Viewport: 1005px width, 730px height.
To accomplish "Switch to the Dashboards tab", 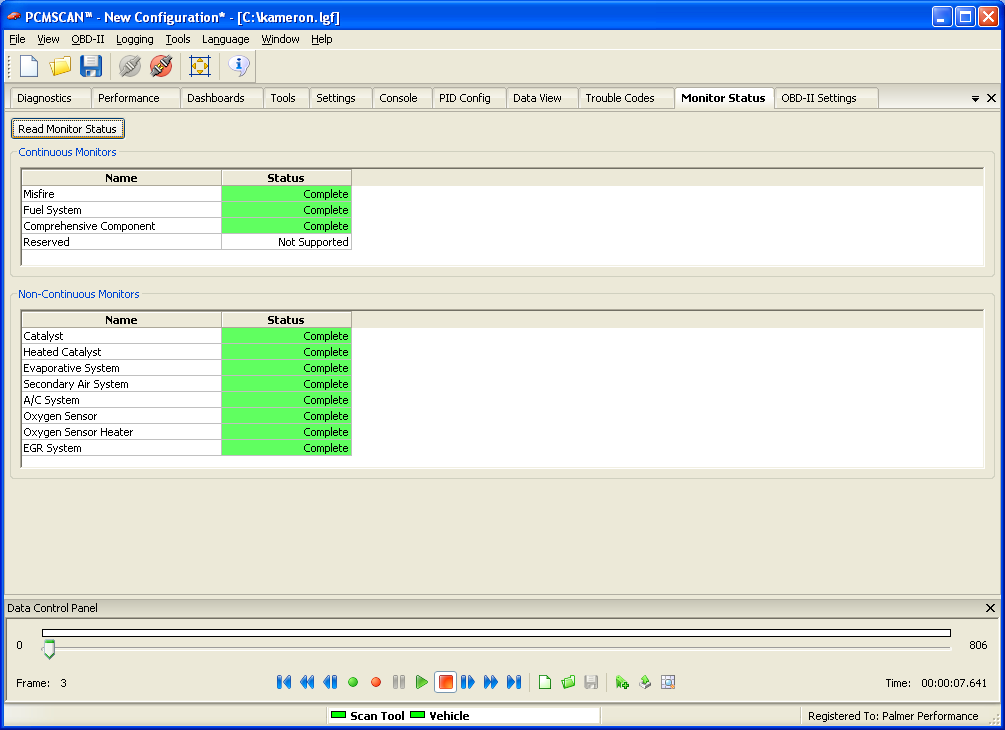I will tap(222, 98).
